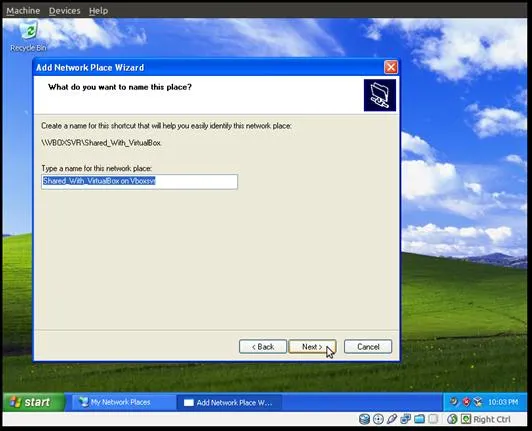This screenshot has height=431, width=532.
Task: Click the 'Type a name for this network place' label
Action: pyautogui.click(x=97, y=168)
